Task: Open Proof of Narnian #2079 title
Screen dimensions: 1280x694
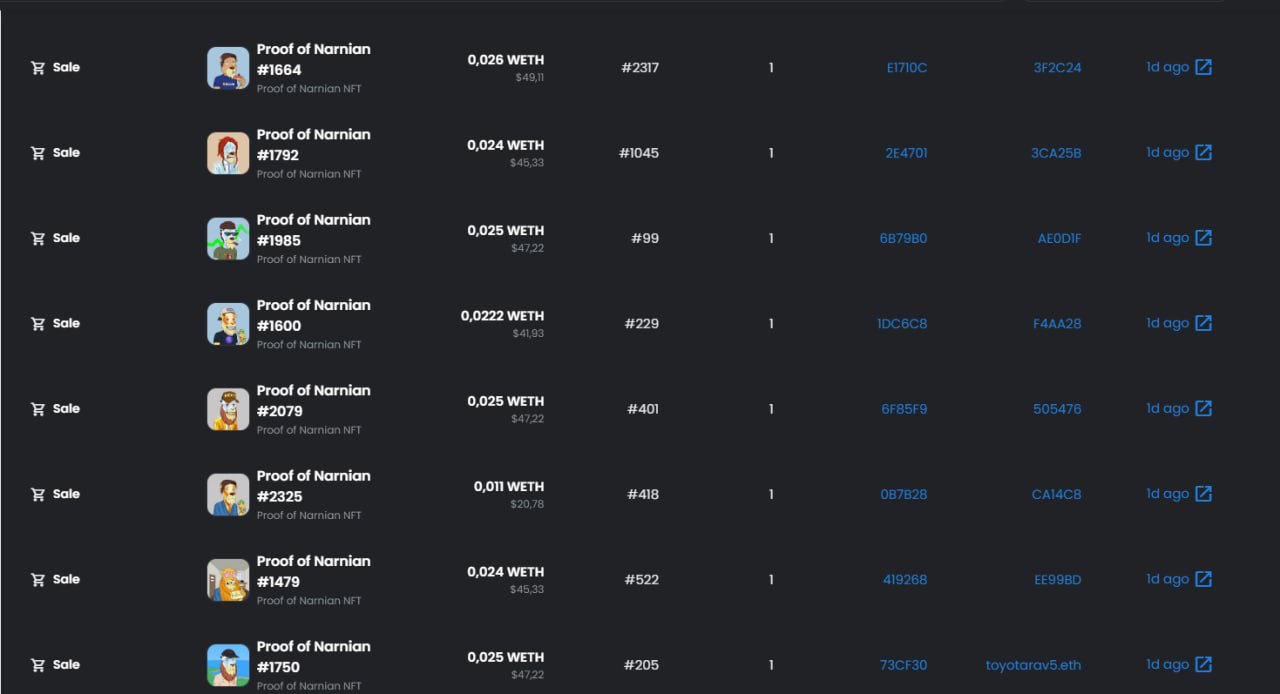Action: [313, 400]
